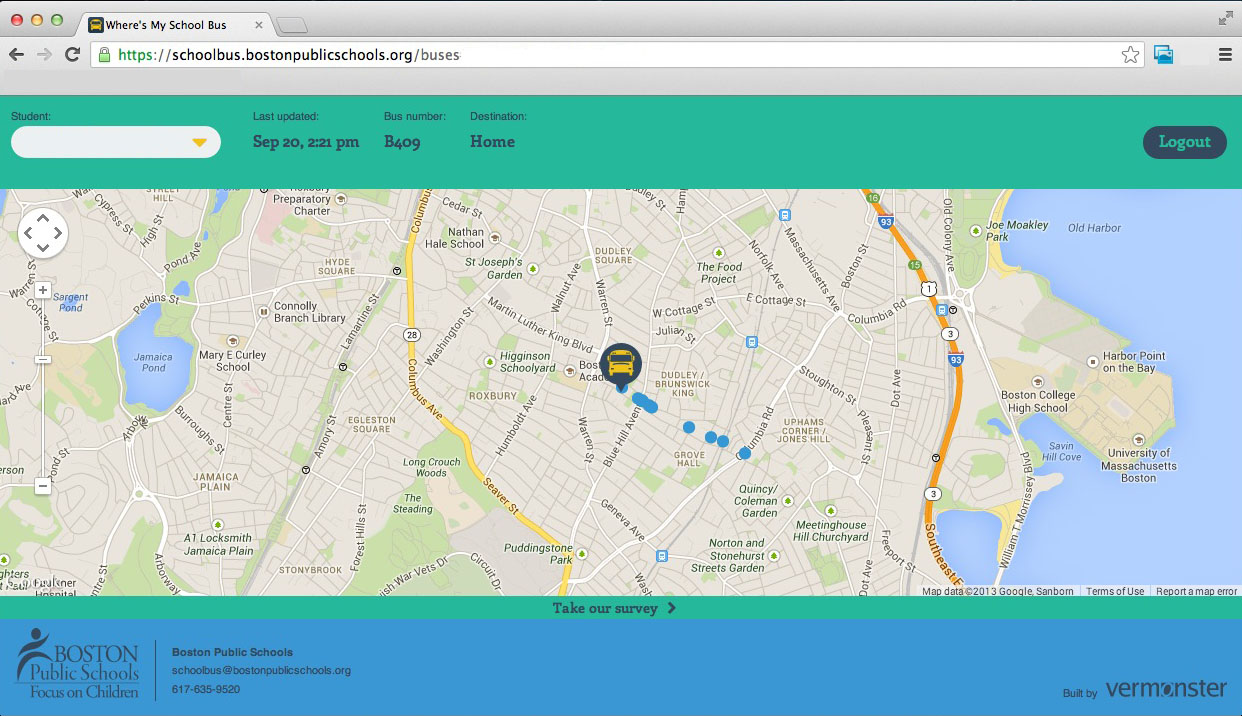Screen dimensions: 1242x716
Task: Open the map Terms of Use link
Action: coord(1115,592)
